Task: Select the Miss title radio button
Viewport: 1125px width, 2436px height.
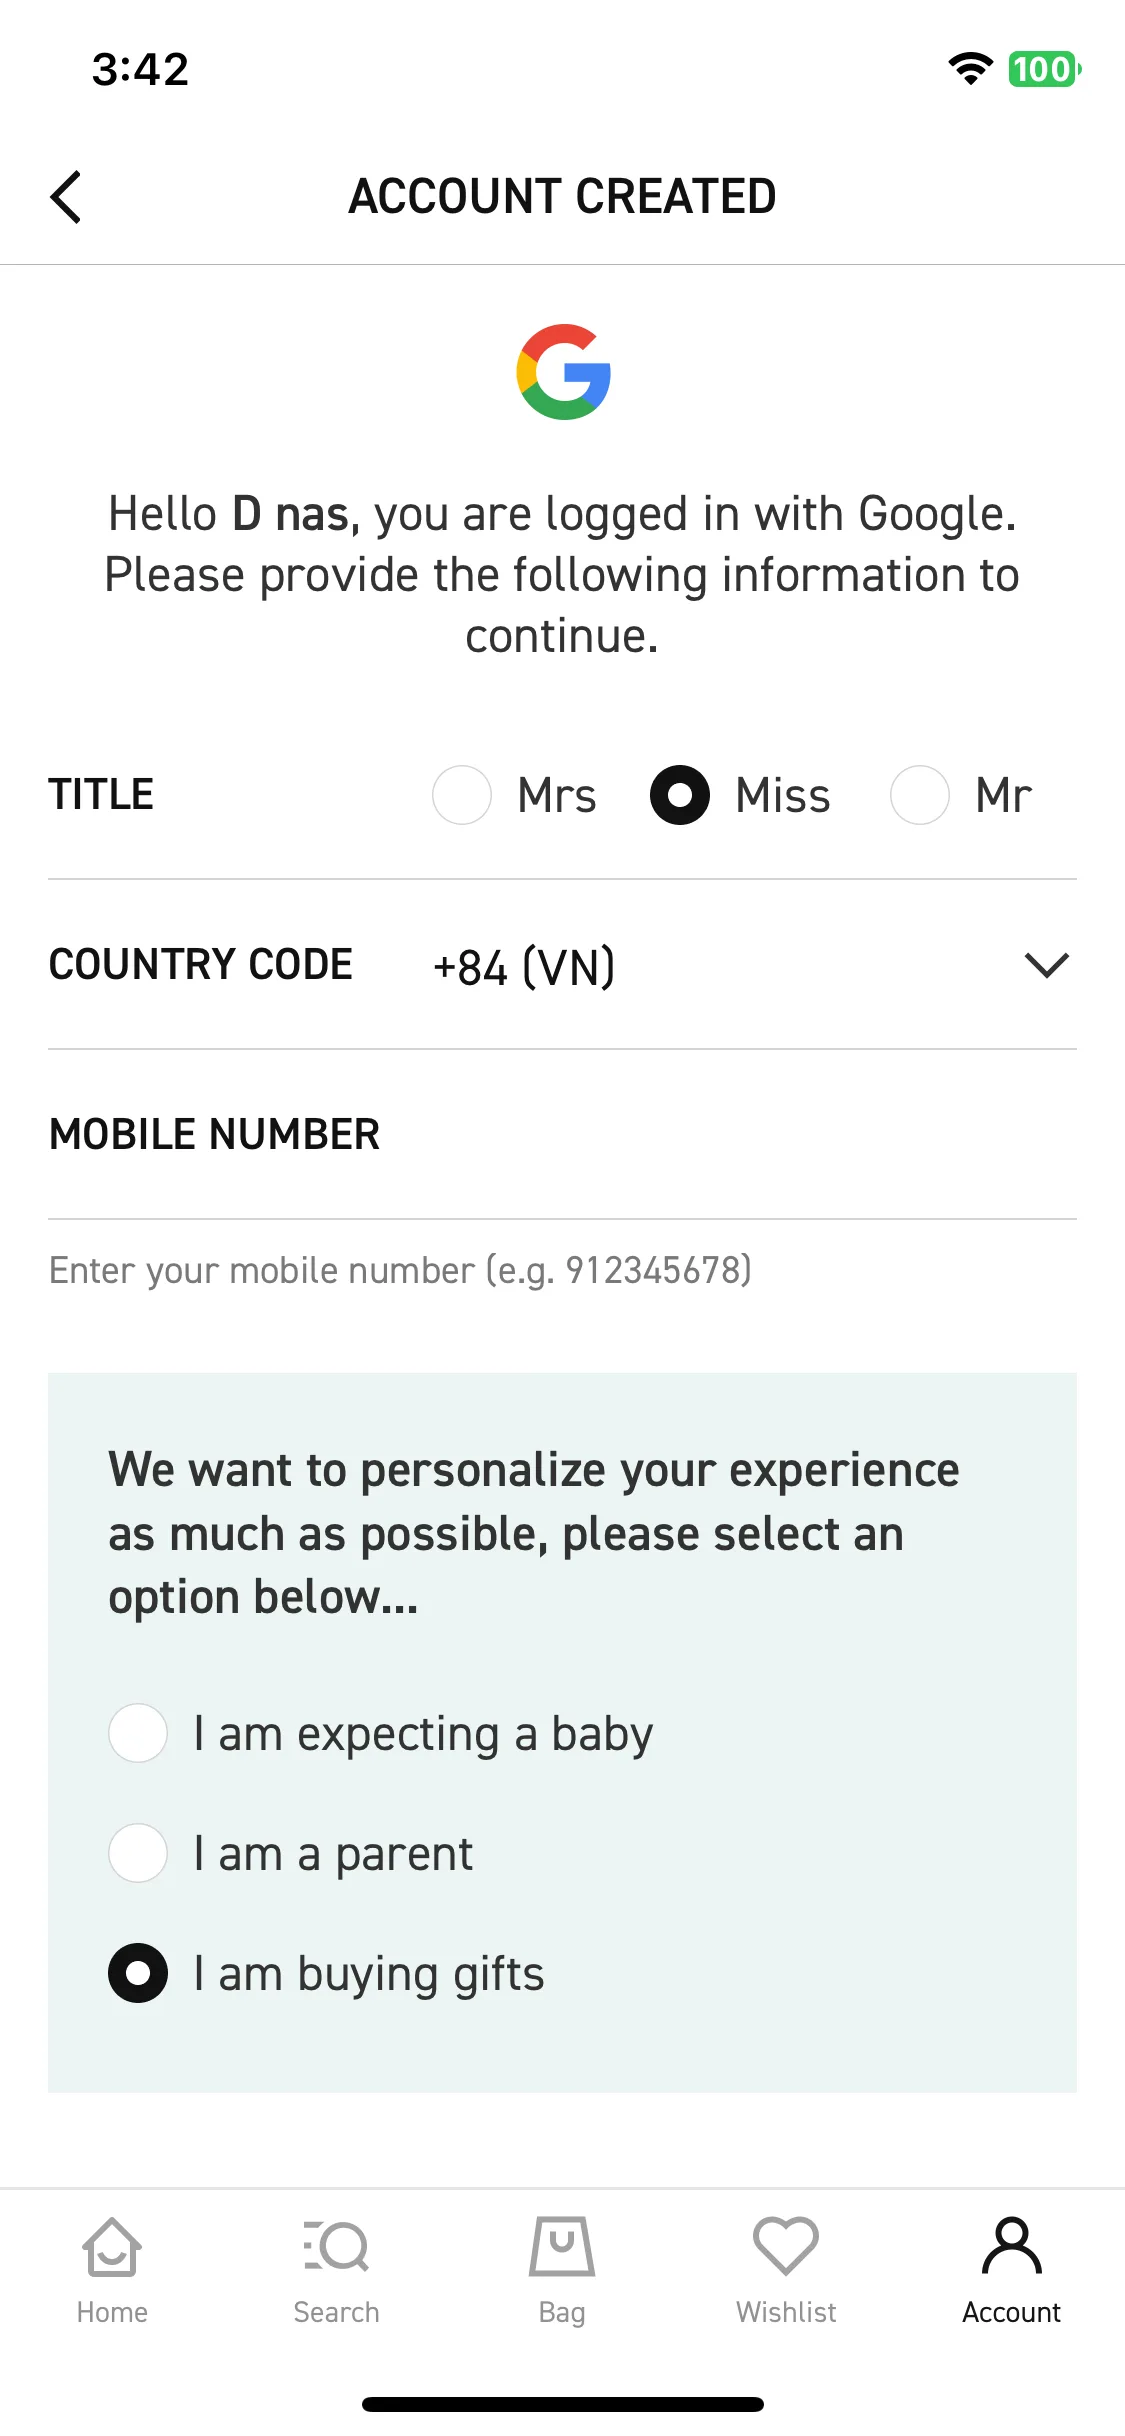Action: pos(680,795)
